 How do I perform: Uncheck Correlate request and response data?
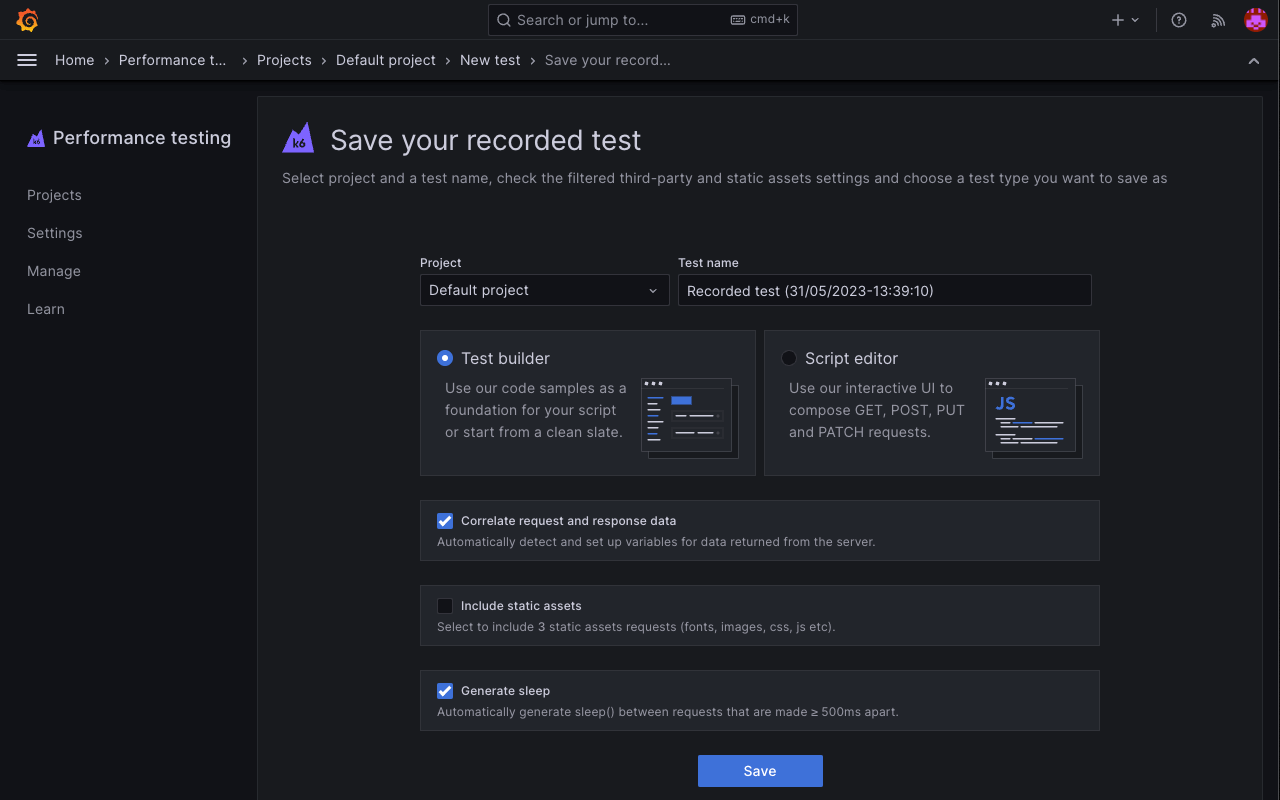(x=445, y=521)
